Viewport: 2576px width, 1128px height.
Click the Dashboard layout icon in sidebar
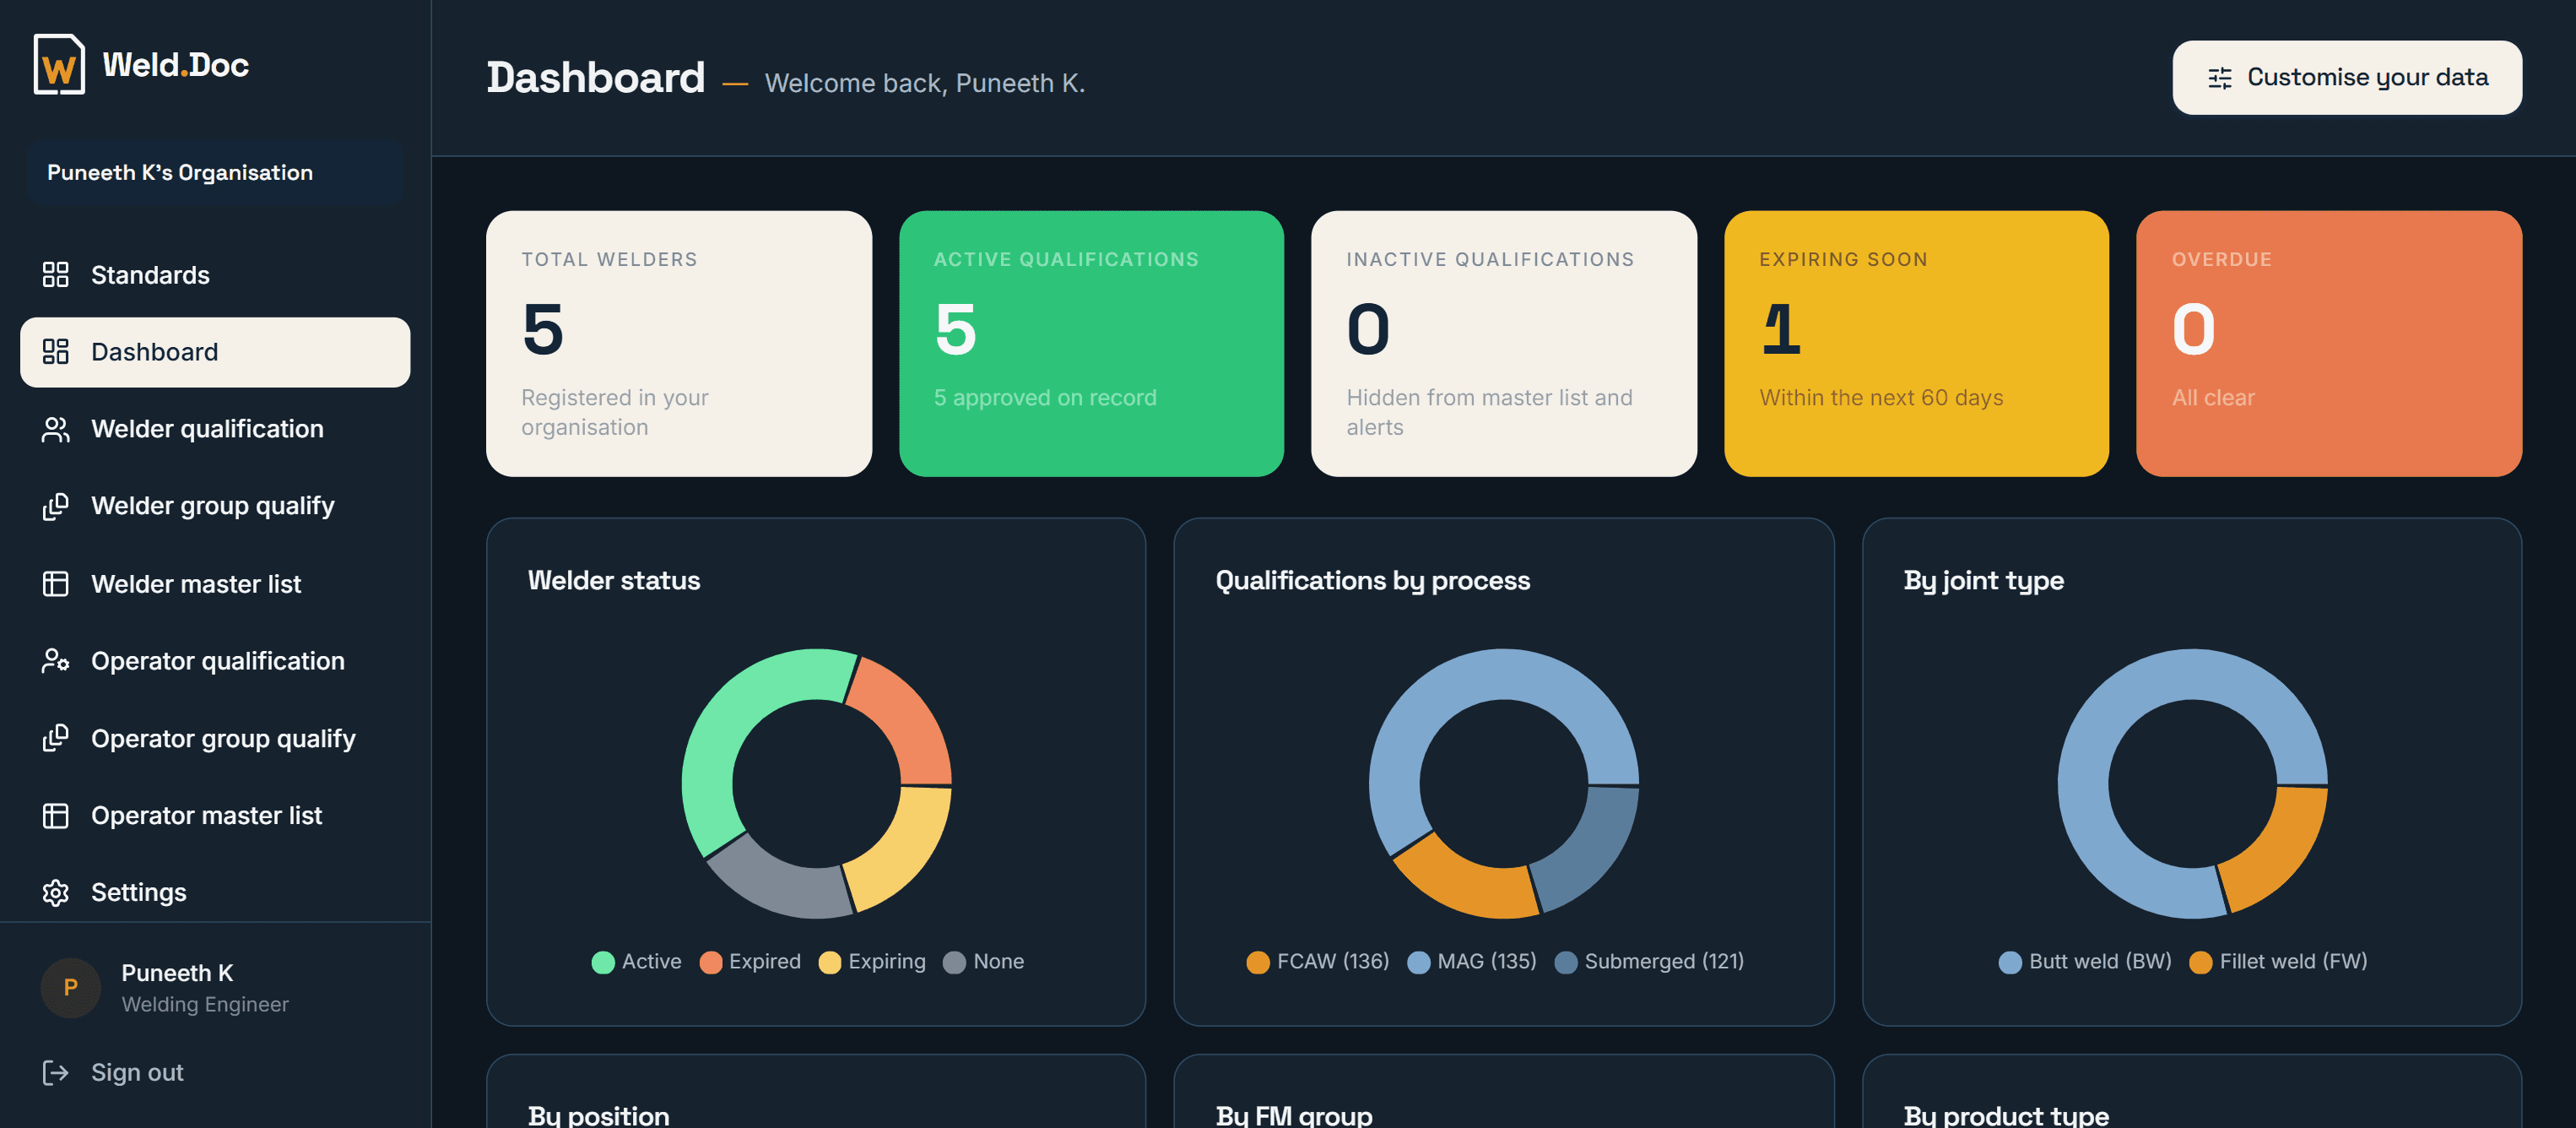pos(56,352)
